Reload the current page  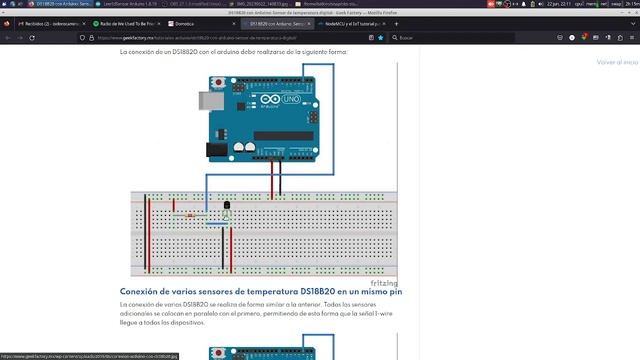[32, 38]
